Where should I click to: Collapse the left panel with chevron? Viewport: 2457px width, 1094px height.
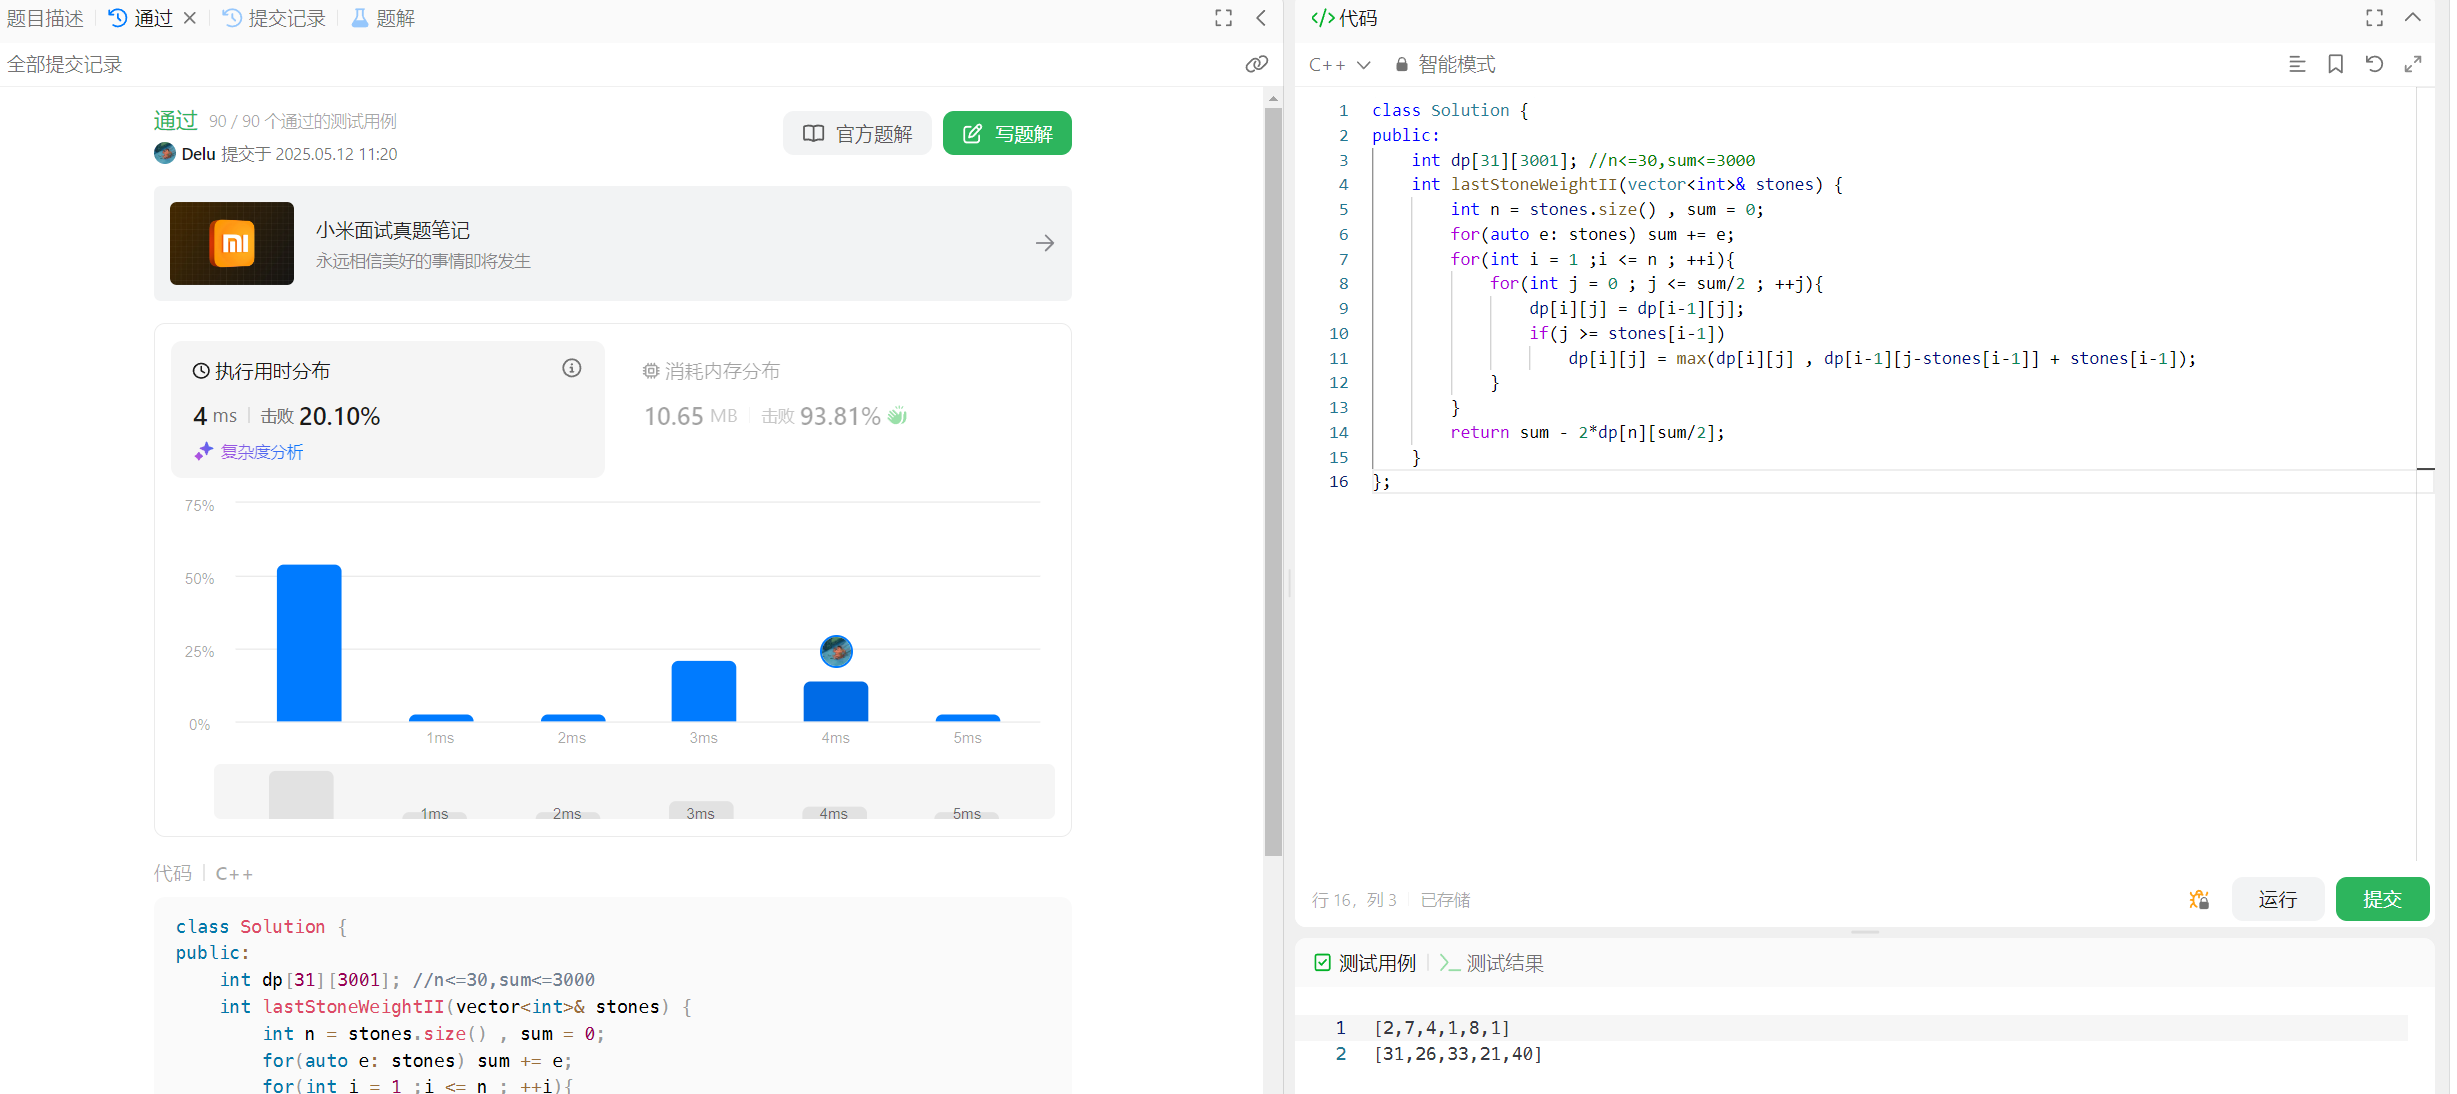pos(1261,18)
